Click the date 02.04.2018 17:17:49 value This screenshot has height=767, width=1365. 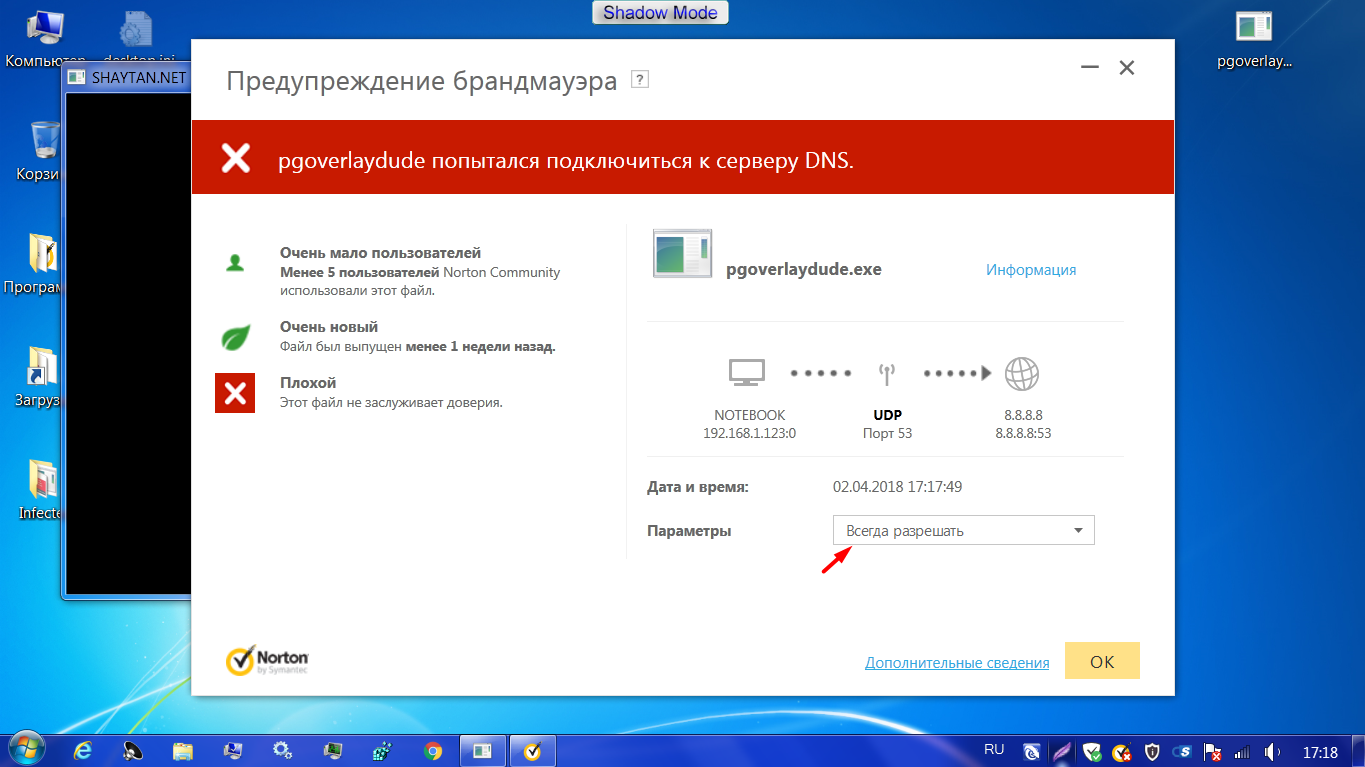pos(898,488)
